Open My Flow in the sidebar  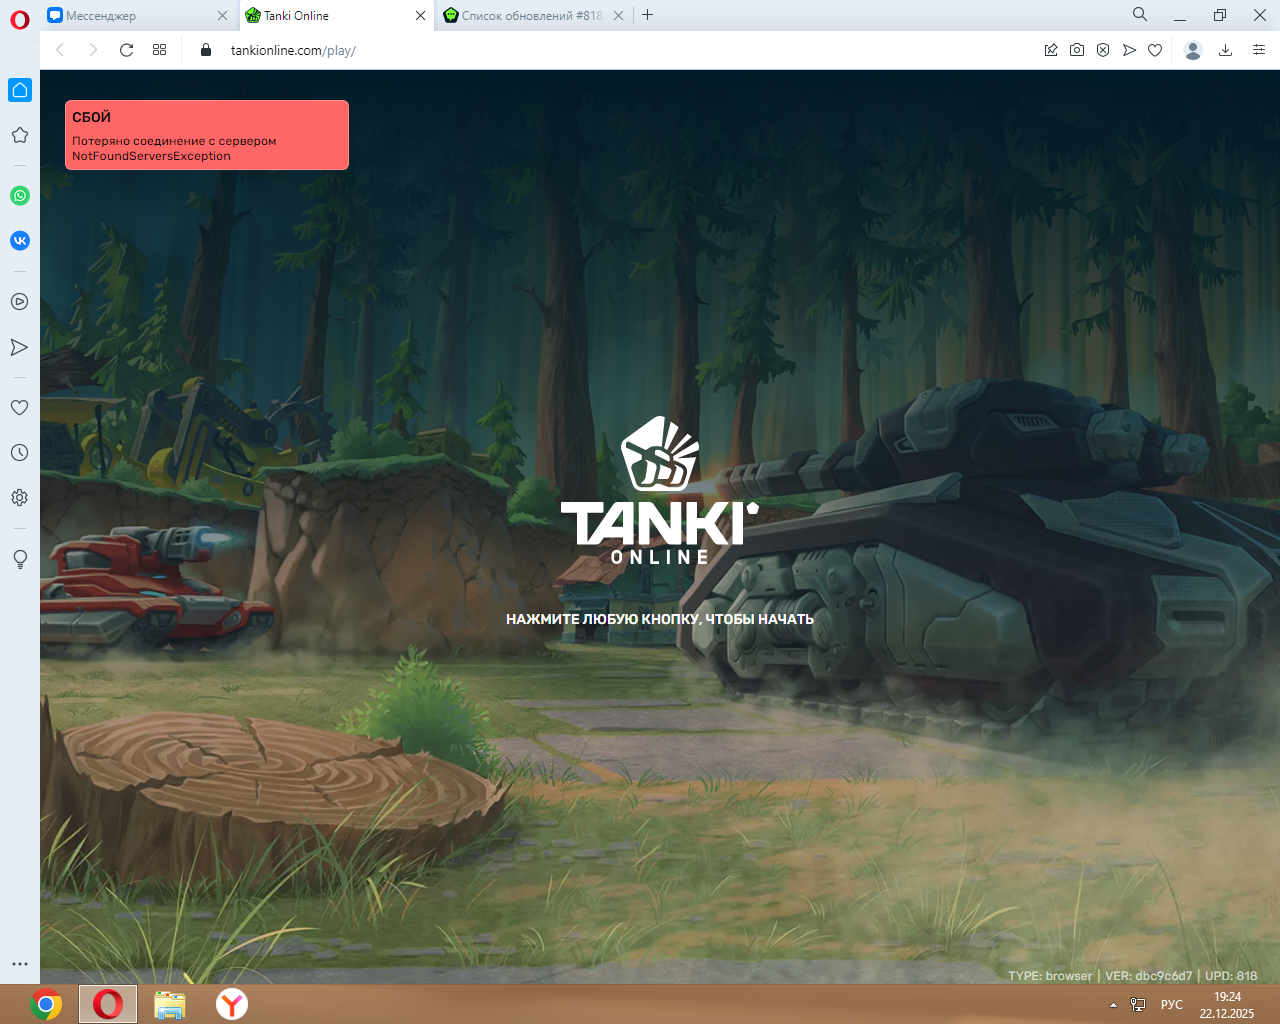pyautogui.click(x=20, y=347)
